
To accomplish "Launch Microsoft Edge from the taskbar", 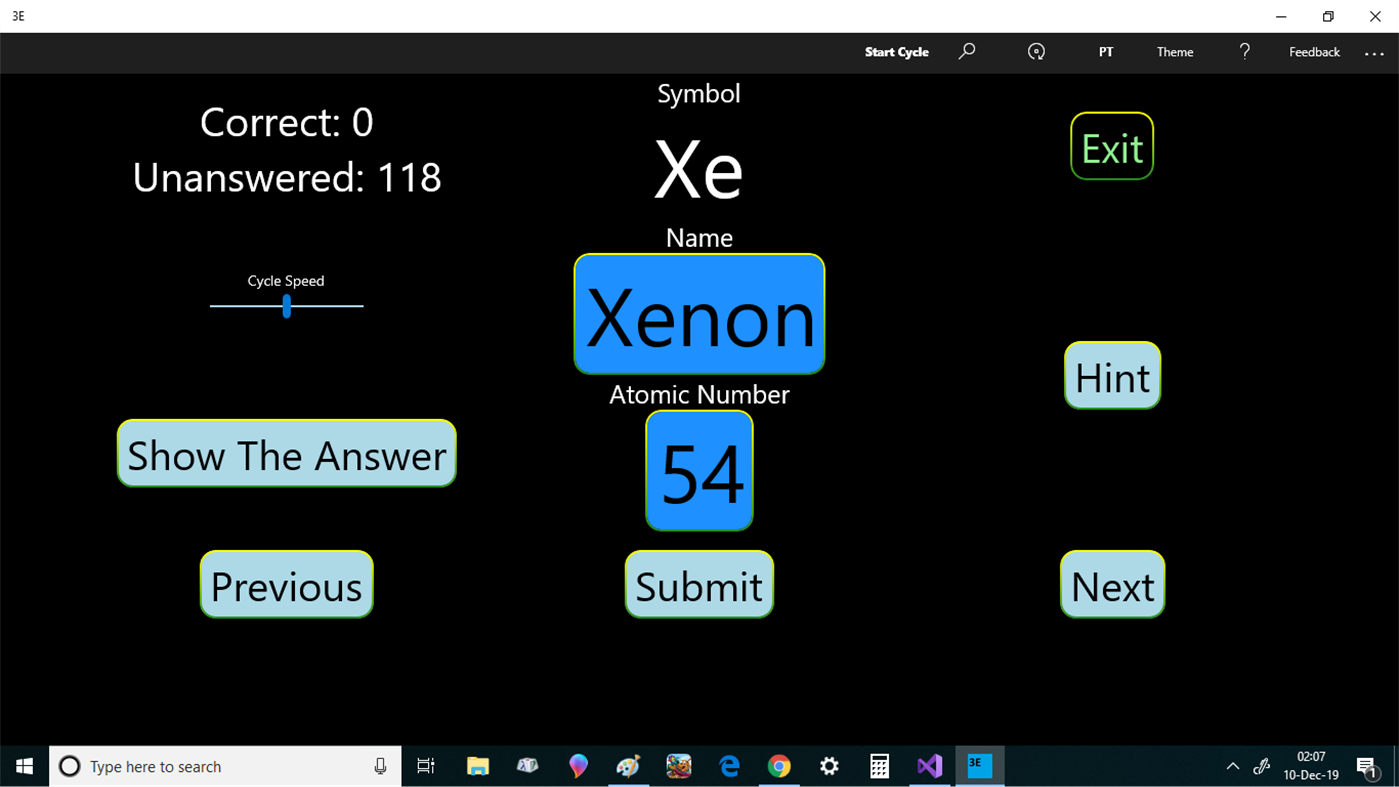I will [728, 766].
